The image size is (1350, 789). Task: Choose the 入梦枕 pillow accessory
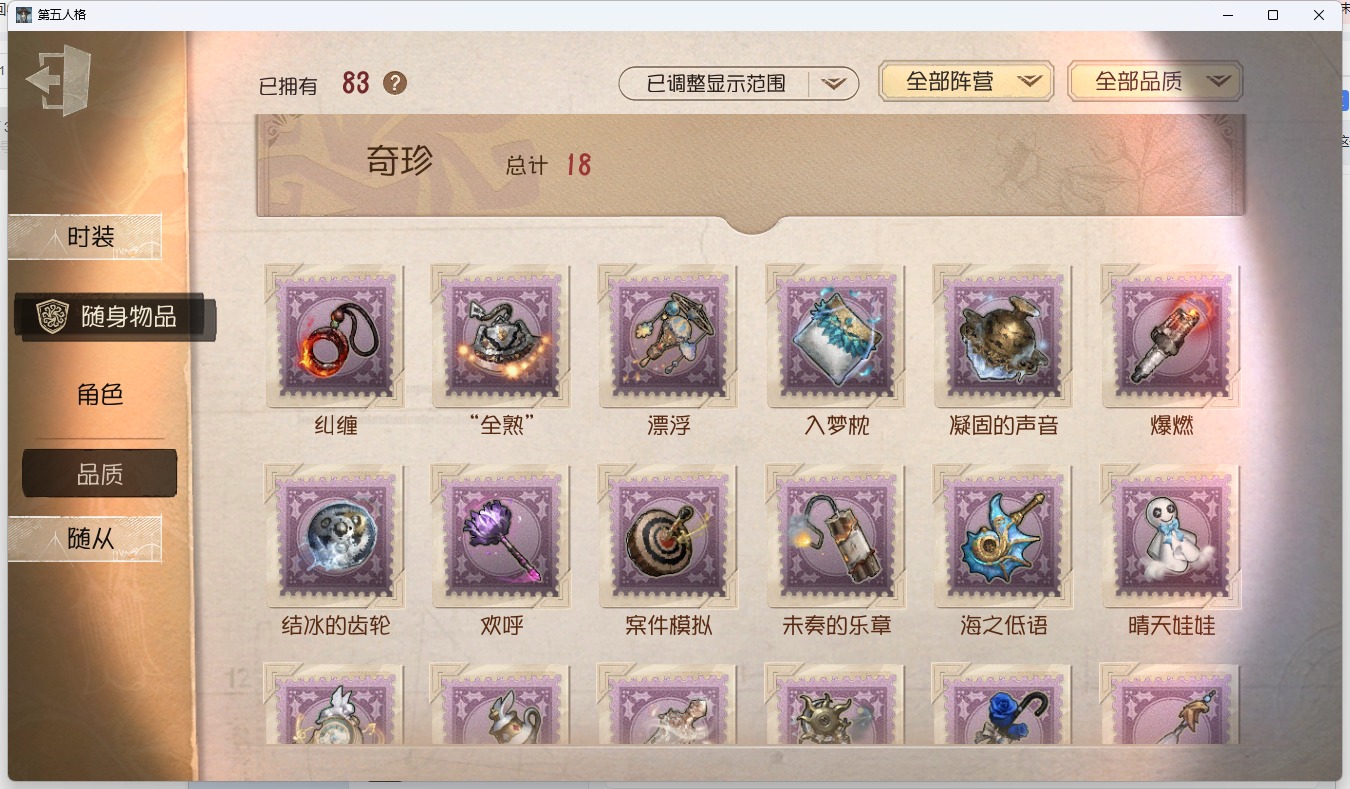point(836,336)
